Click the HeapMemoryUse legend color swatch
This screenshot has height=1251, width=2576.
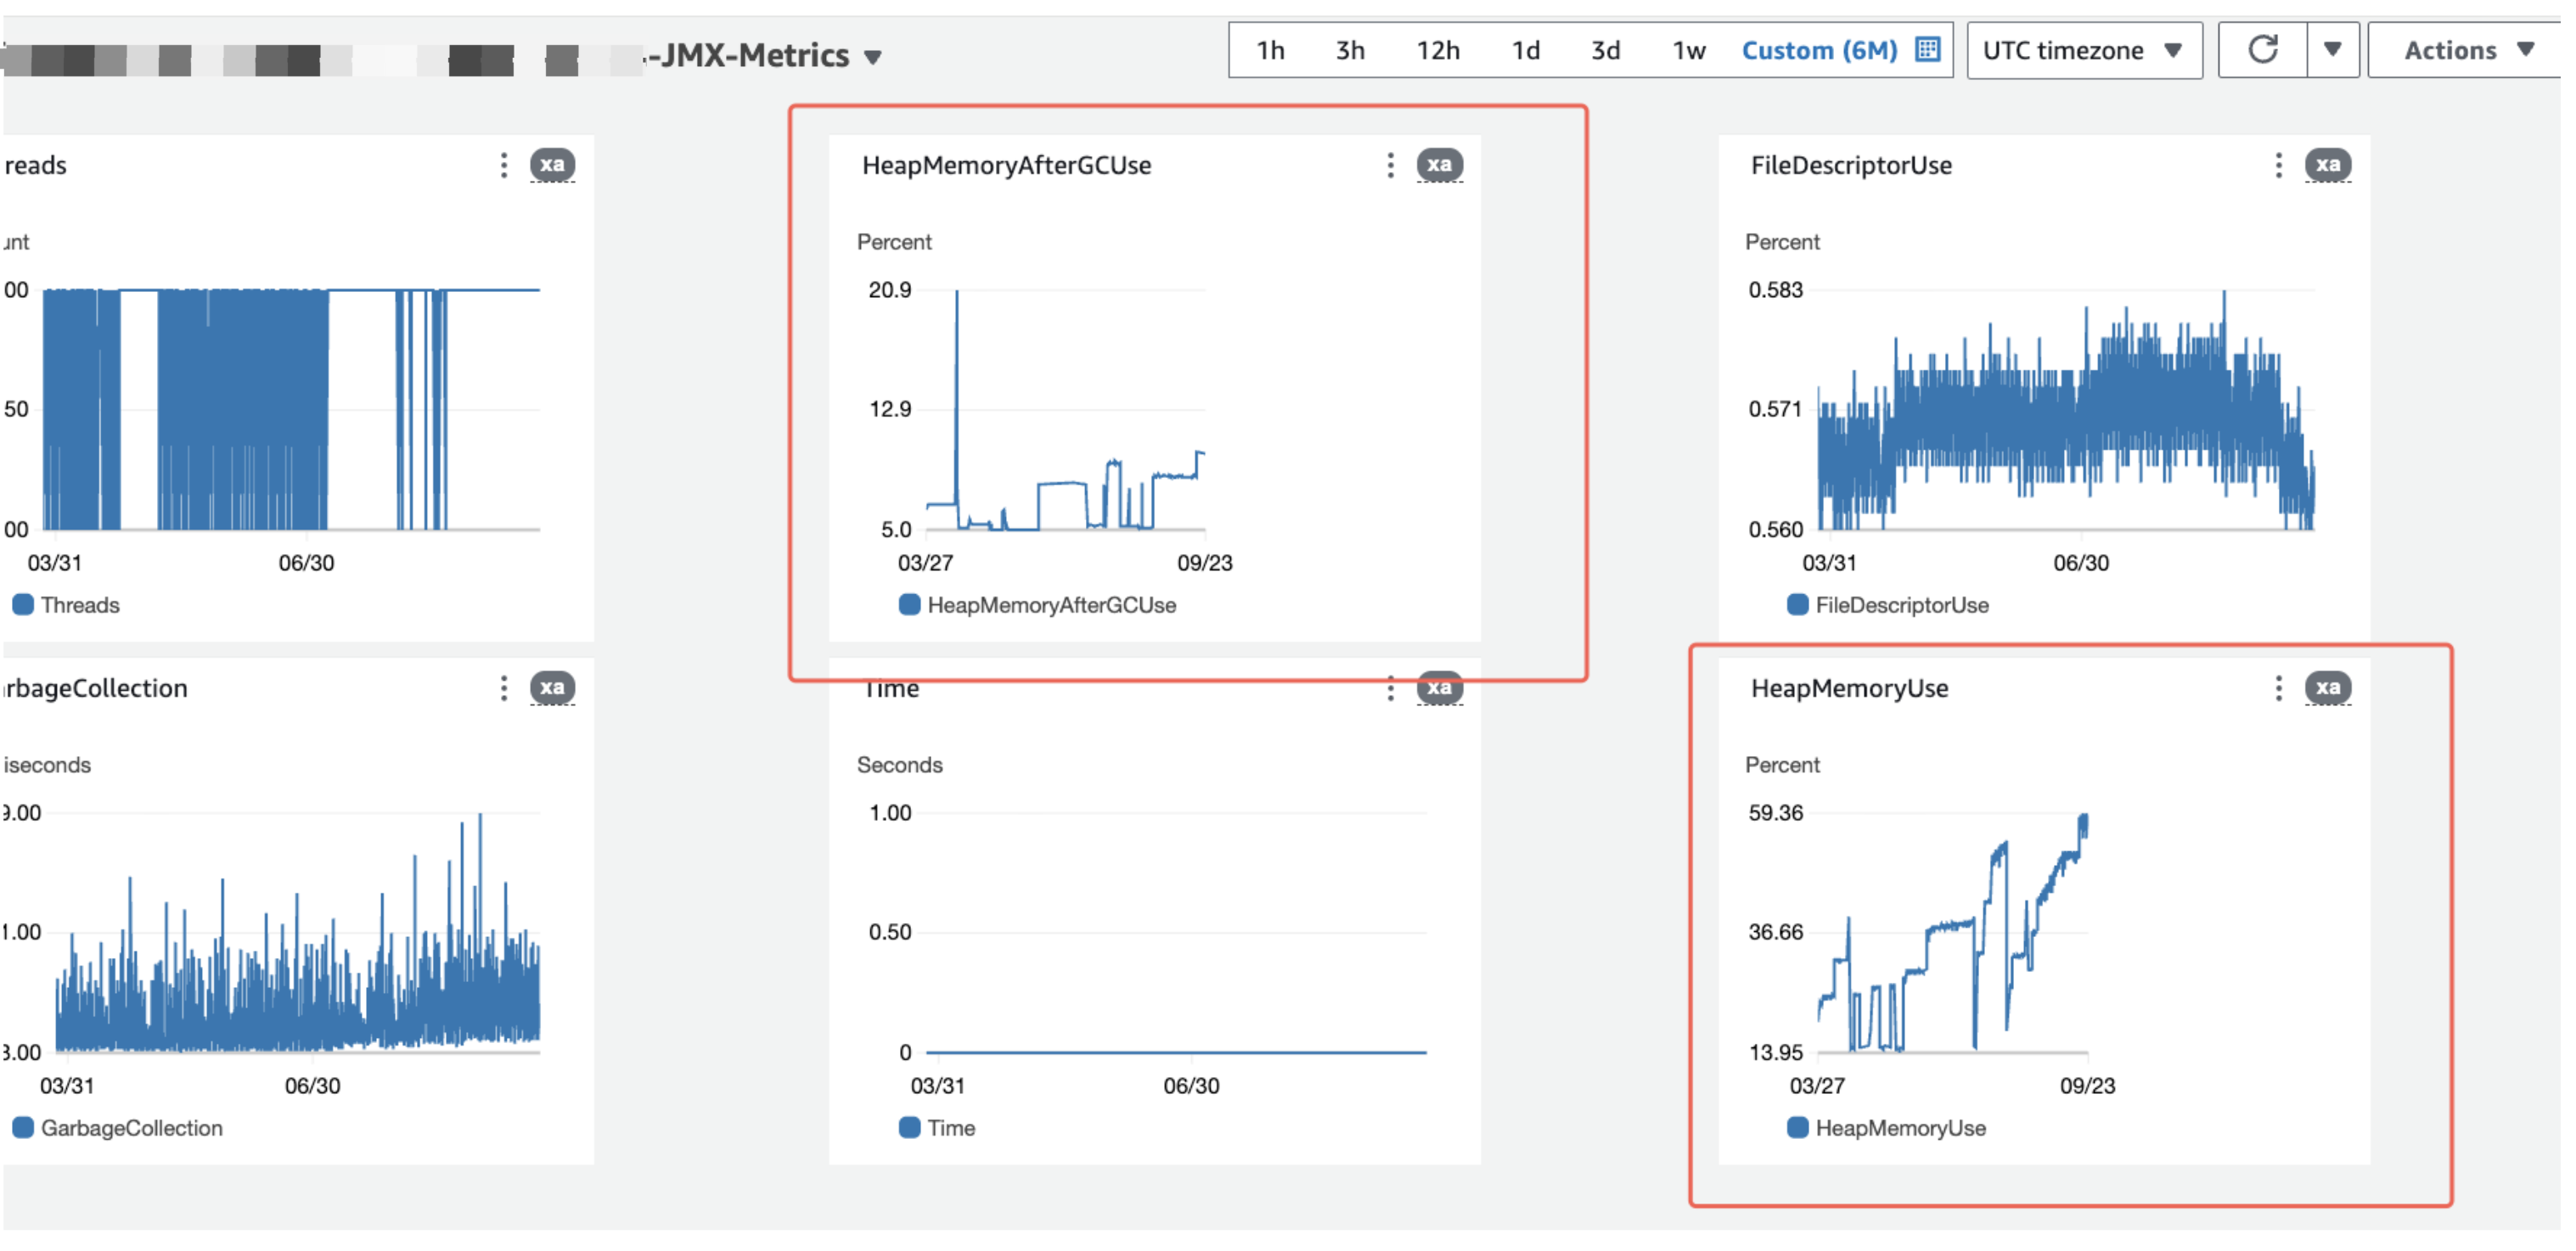[1797, 1128]
